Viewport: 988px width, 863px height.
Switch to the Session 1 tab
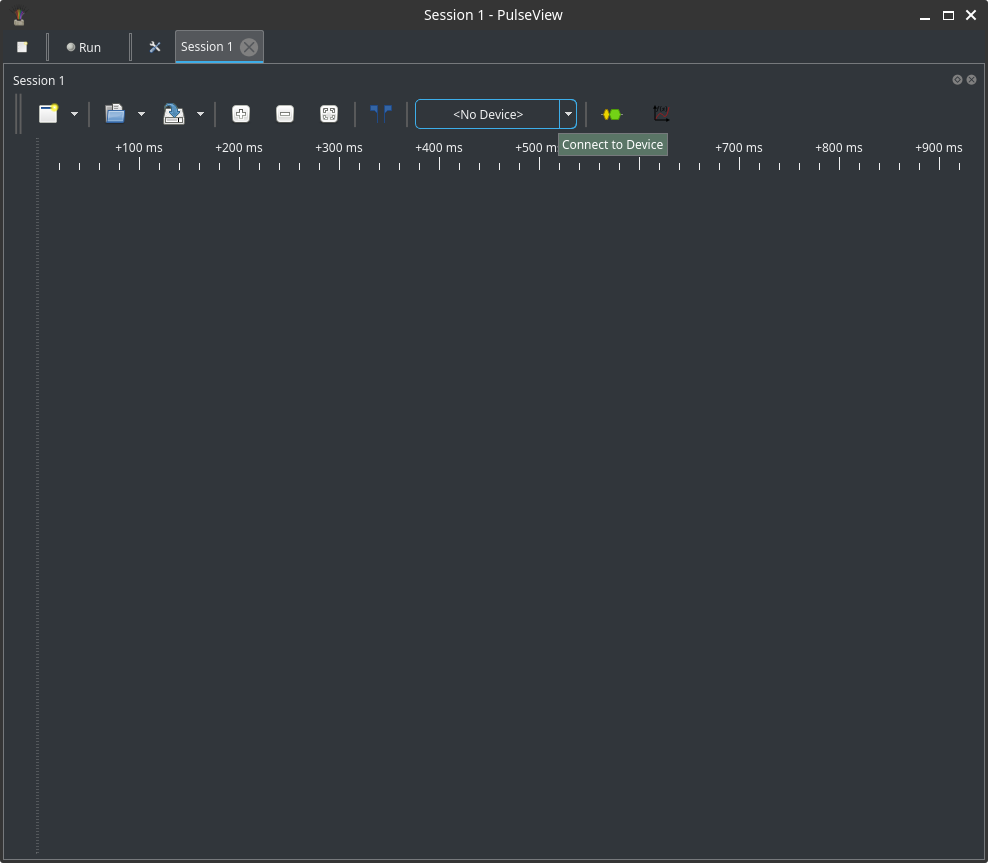click(206, 47)
